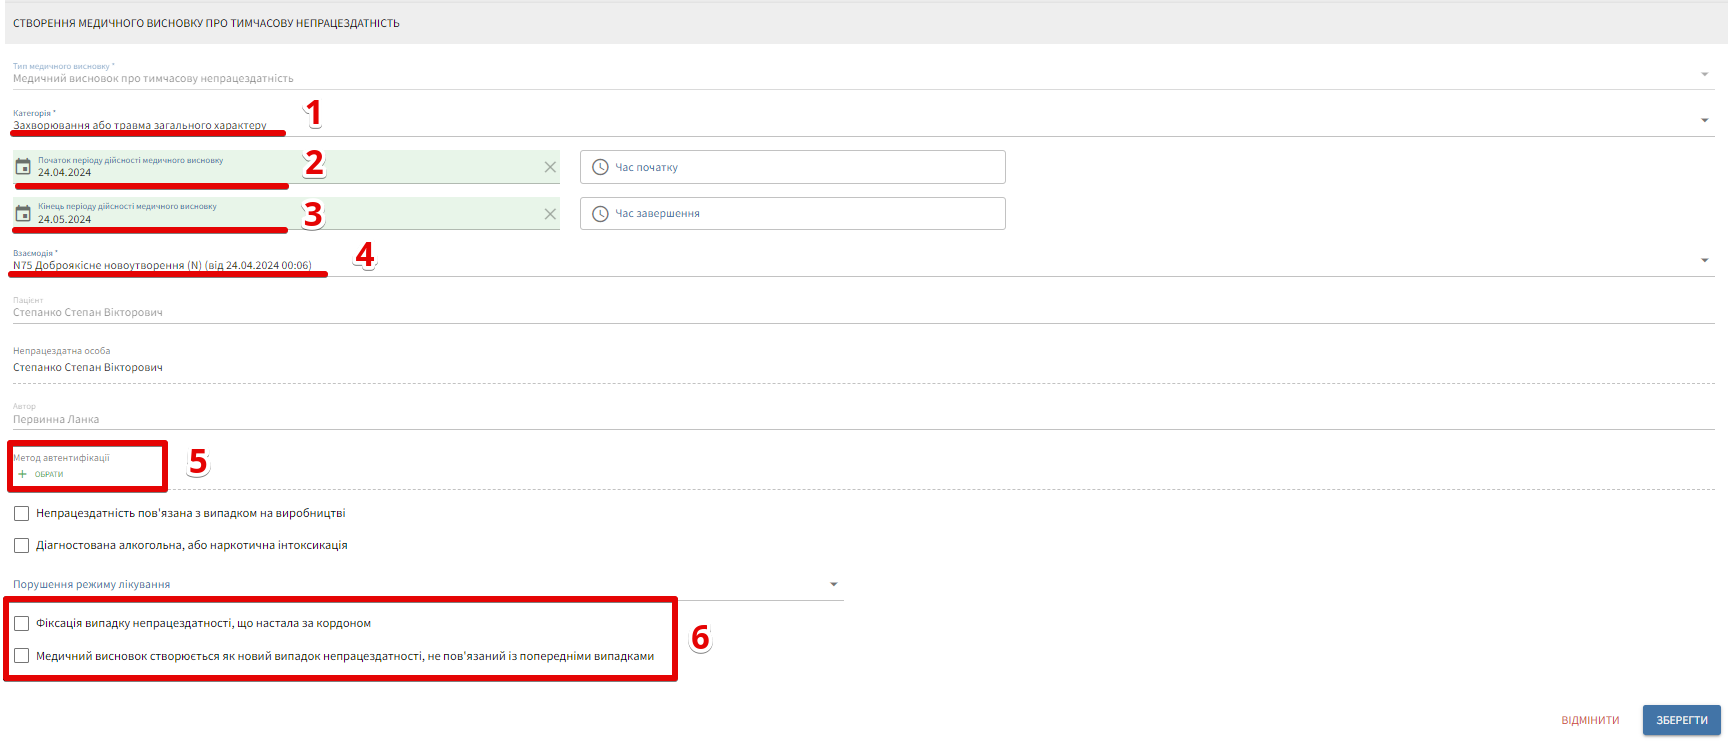Click the calendar icon beside the end date

(x=23, y=214)
